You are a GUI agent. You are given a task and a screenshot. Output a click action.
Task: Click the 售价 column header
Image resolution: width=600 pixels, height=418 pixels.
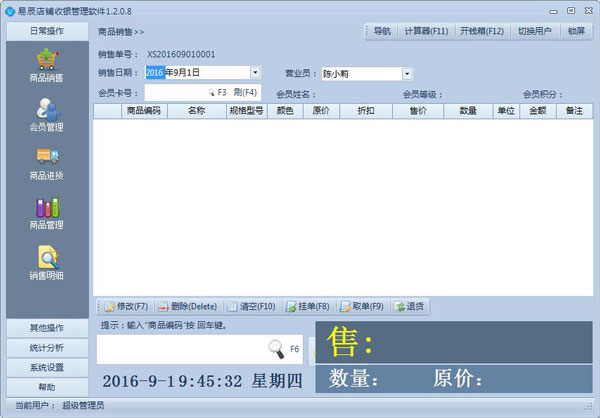[418, 111]
